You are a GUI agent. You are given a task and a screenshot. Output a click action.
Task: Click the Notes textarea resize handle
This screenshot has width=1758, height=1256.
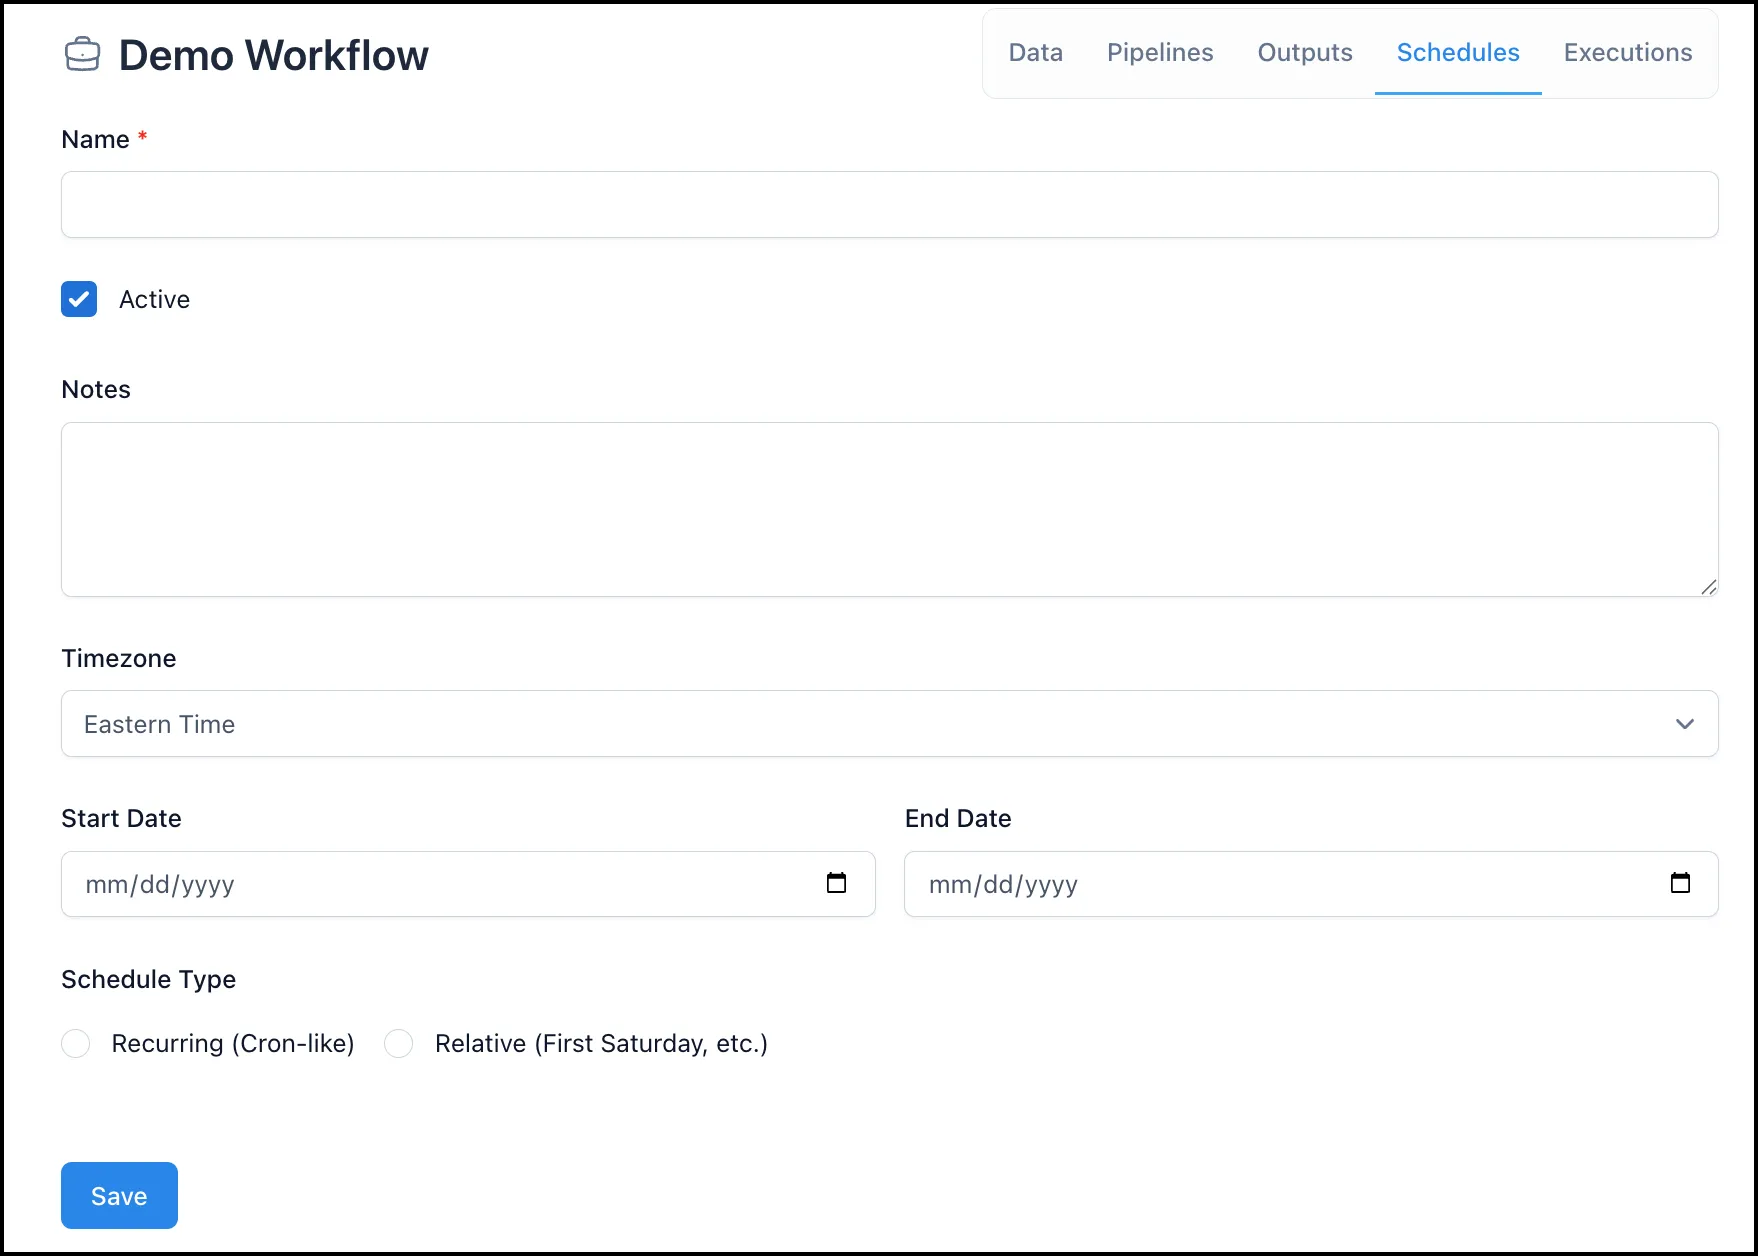coord(1708,587)
